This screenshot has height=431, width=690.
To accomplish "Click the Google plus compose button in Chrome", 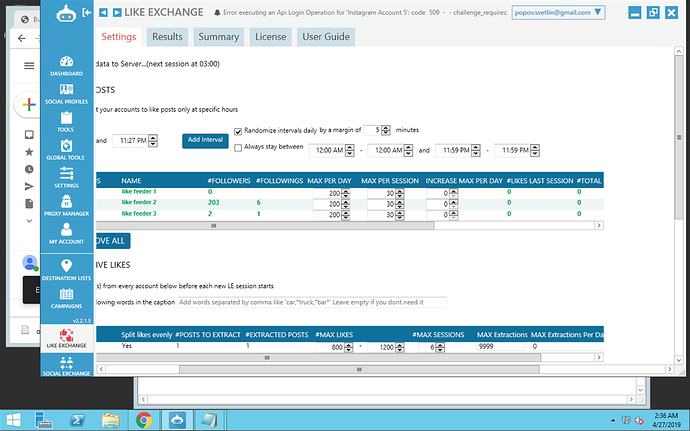I will click(x=29, y=105).
